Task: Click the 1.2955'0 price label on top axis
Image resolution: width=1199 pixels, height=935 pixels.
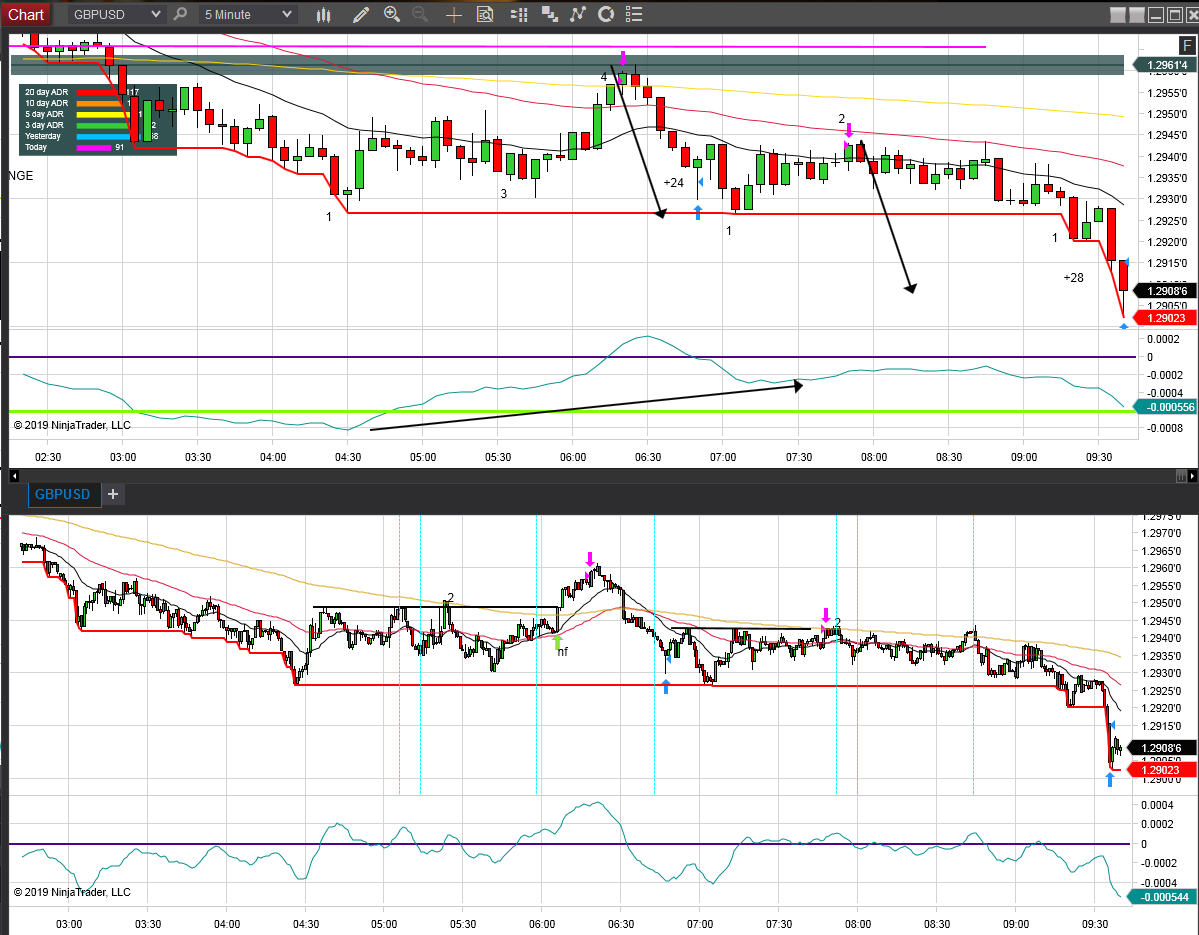Action: click(x=1167, y=93)
